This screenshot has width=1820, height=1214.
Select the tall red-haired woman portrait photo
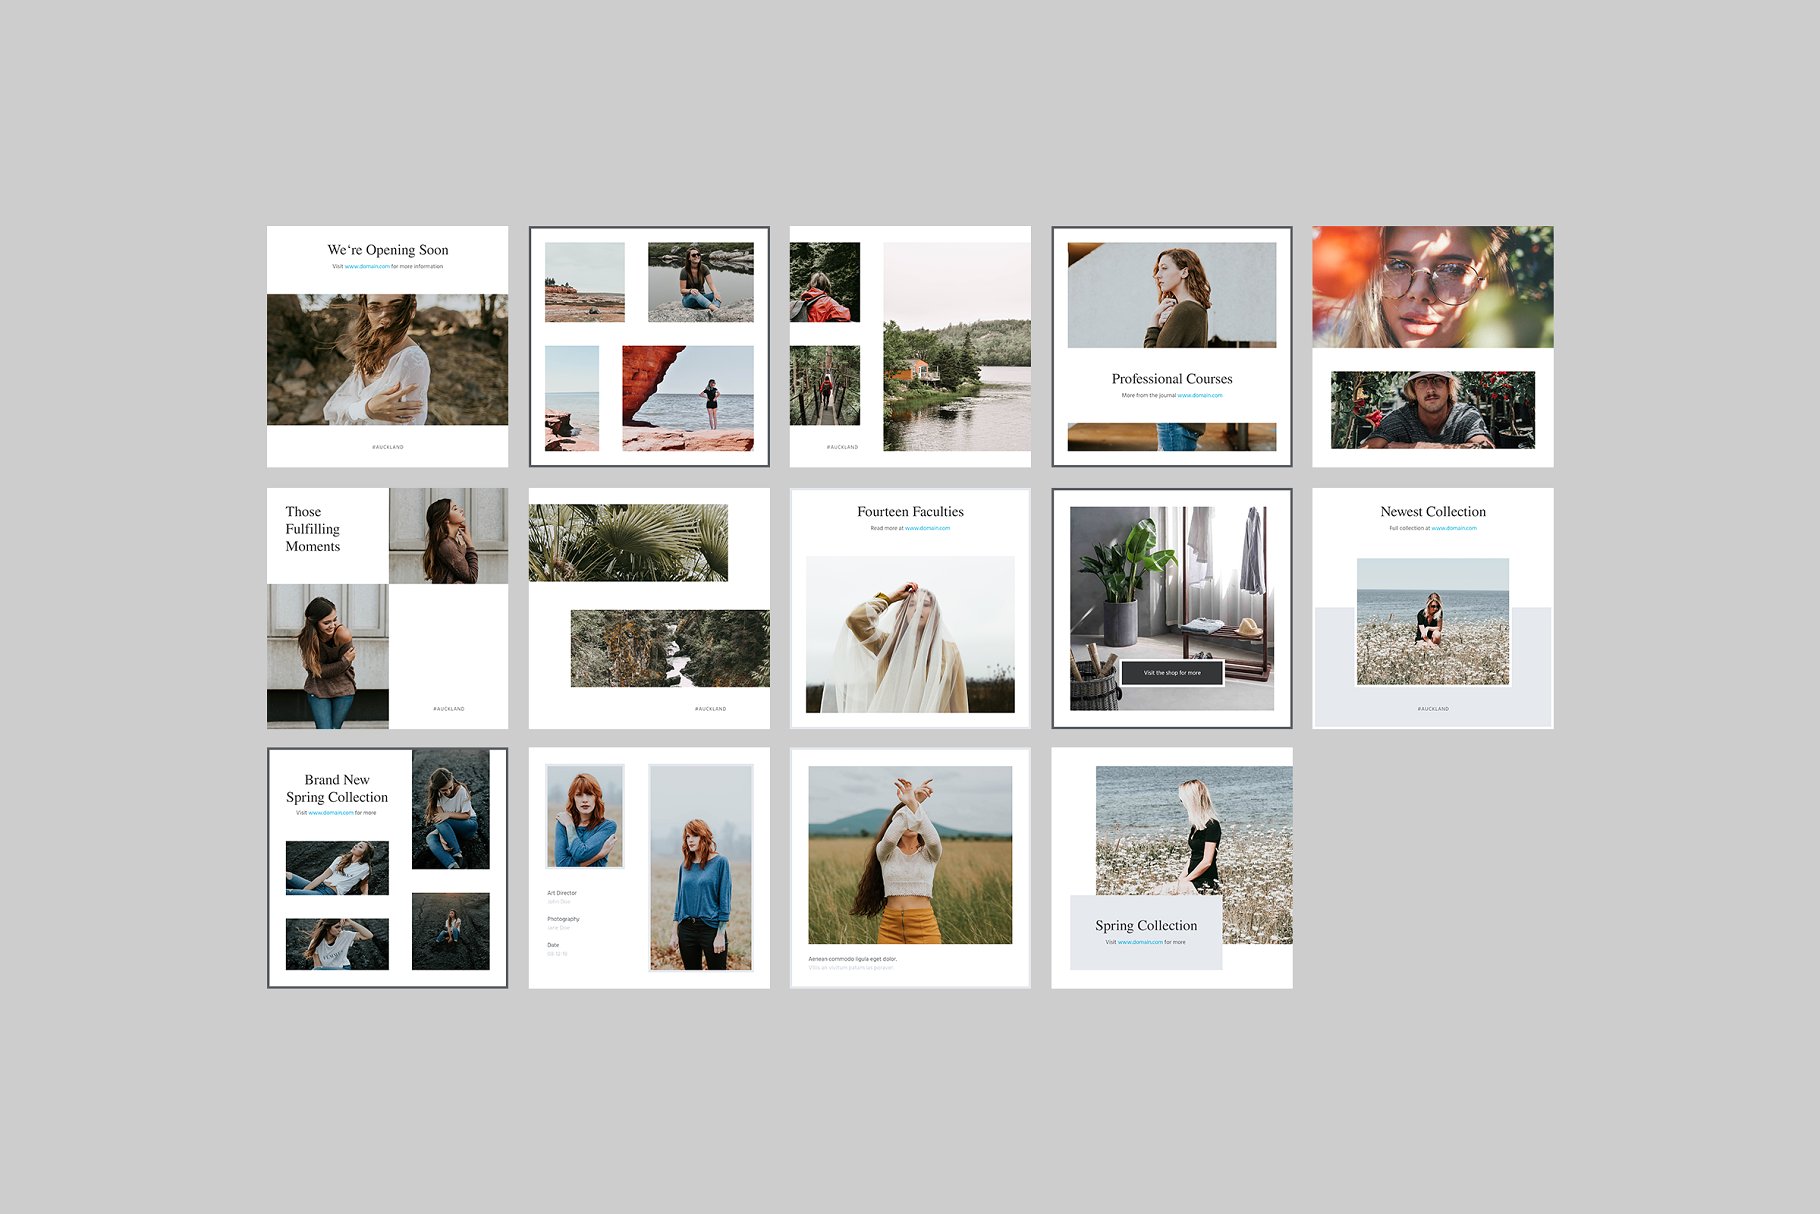[701, 868]
